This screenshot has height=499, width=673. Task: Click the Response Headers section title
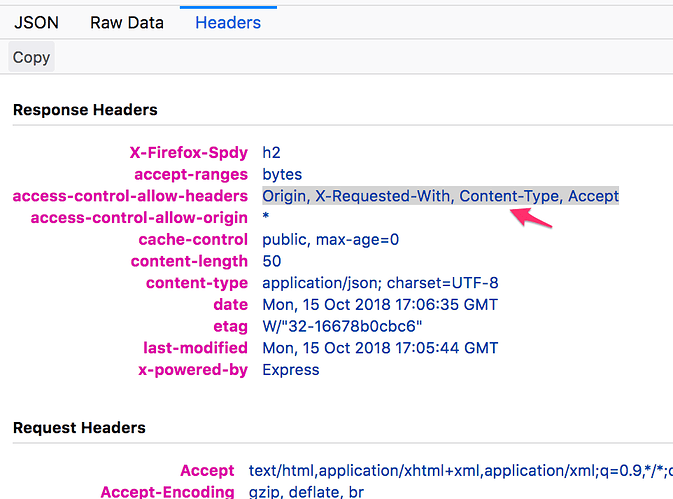coord(85,109)
